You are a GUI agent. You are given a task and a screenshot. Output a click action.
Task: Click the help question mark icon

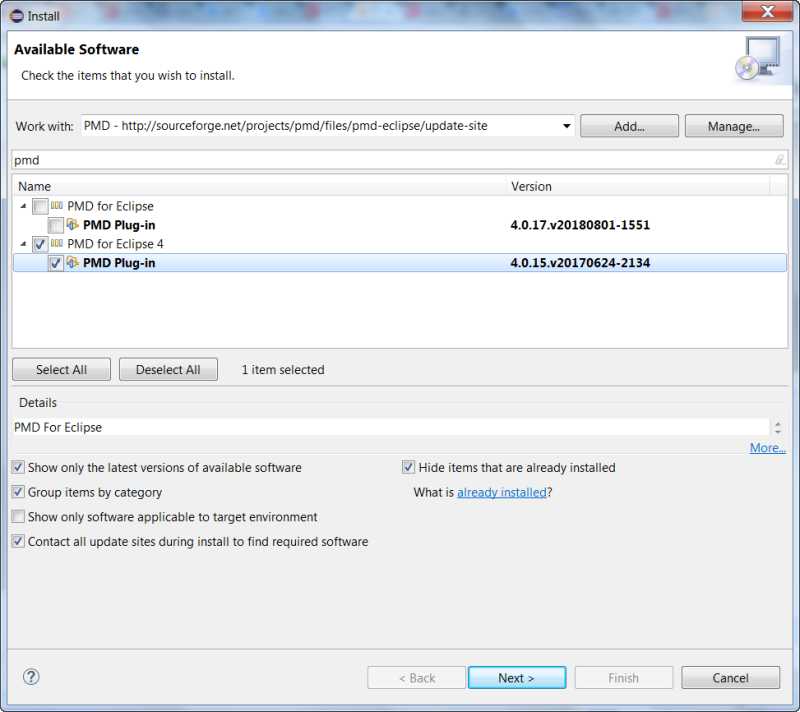point(31,677)
